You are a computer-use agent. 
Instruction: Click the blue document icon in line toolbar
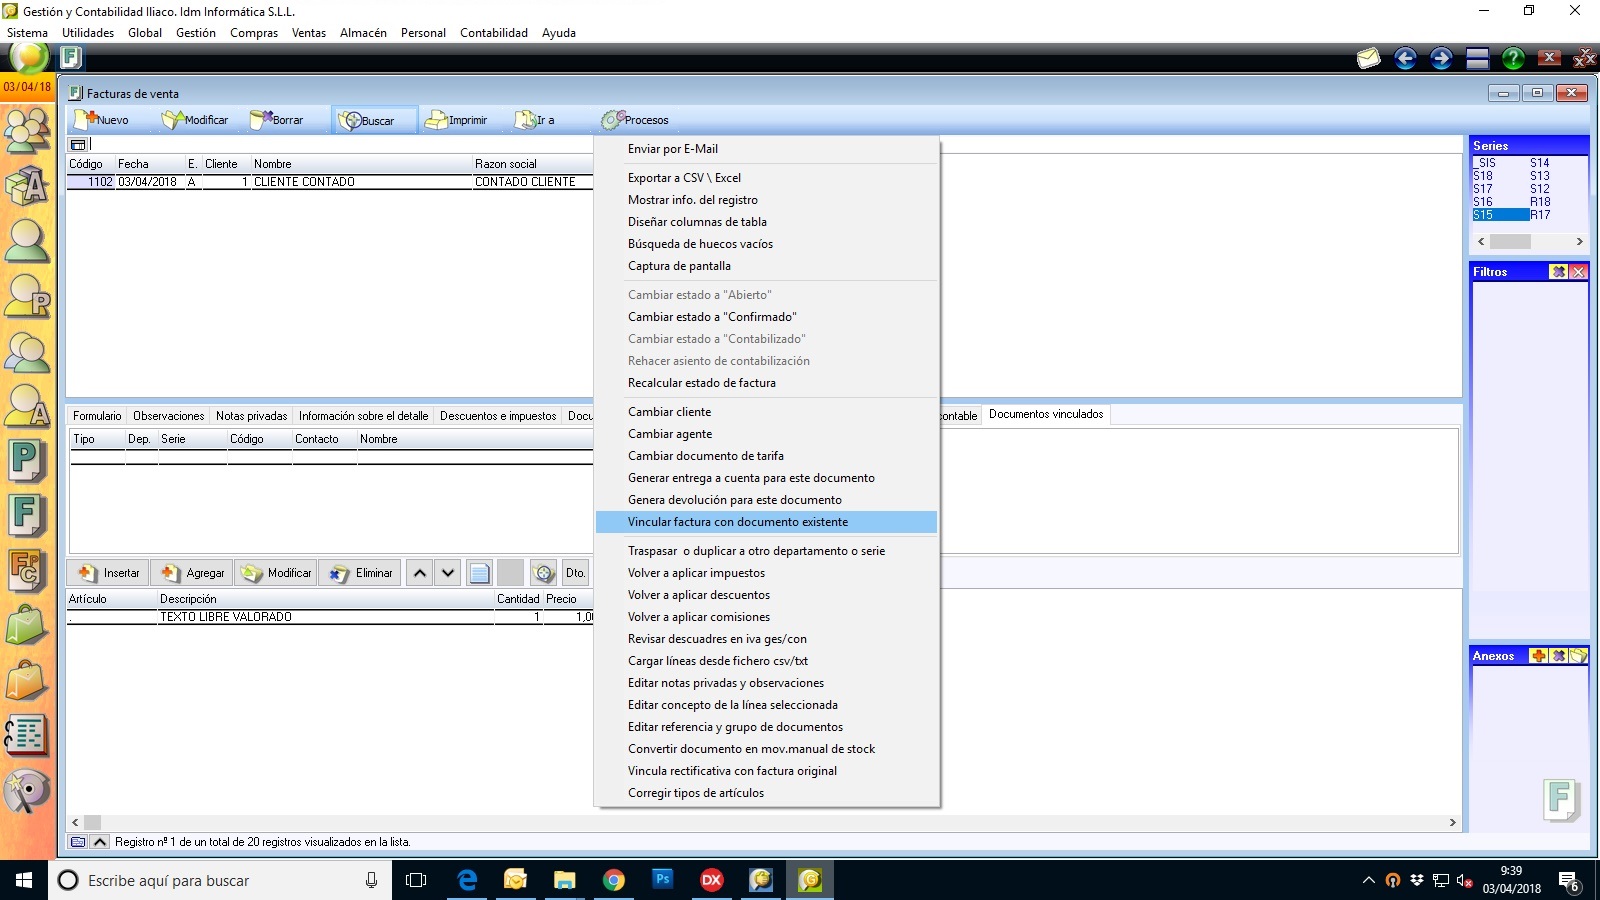click(480, 573)
